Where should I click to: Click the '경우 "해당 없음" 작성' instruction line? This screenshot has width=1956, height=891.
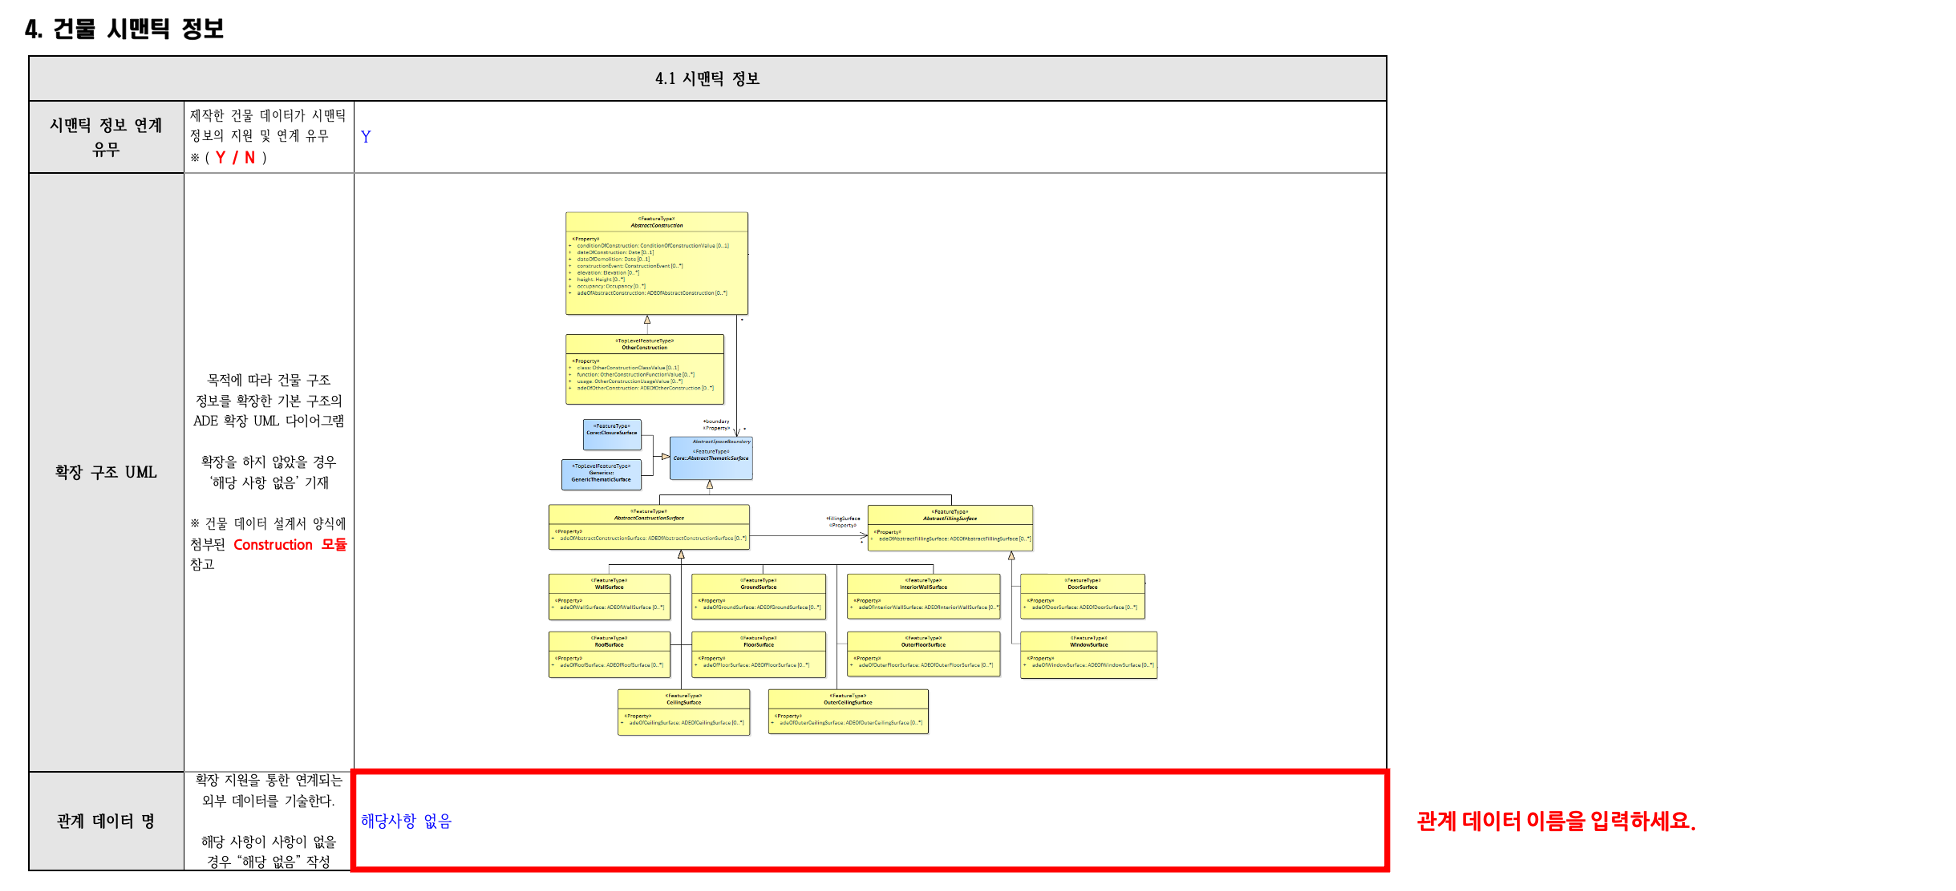tap(268, 861)
